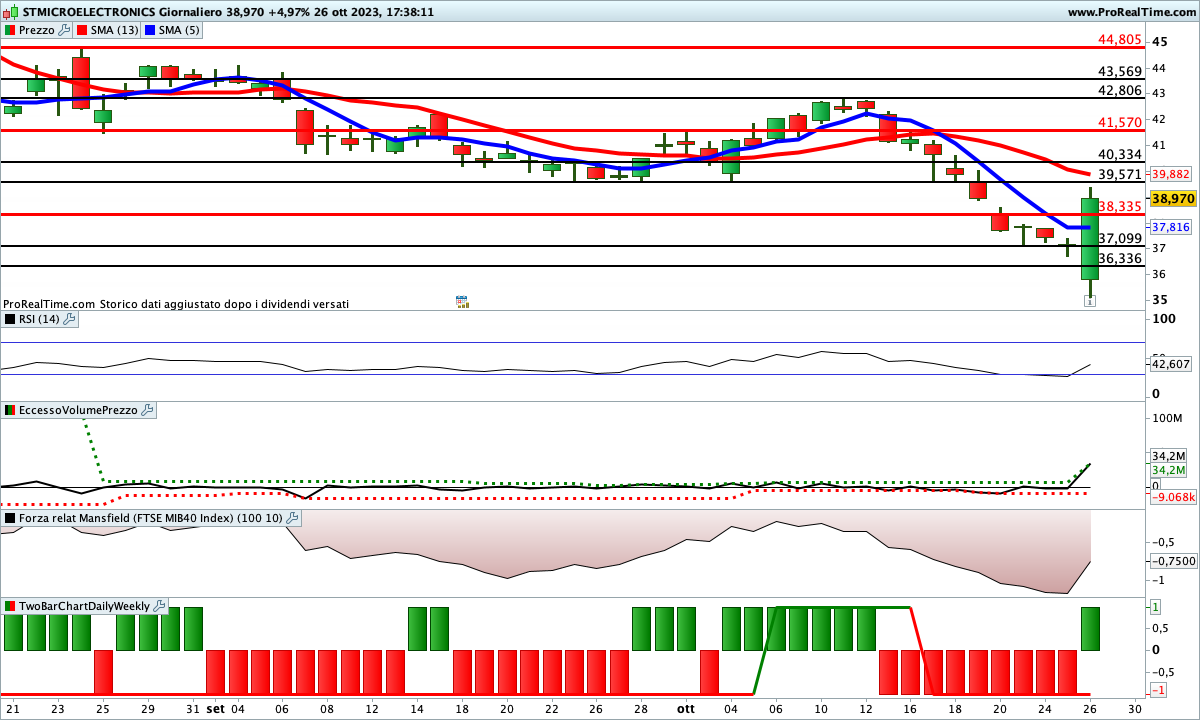
Task: Click the last green TwoBarChart bar at 26
Action: point(1090,628)
